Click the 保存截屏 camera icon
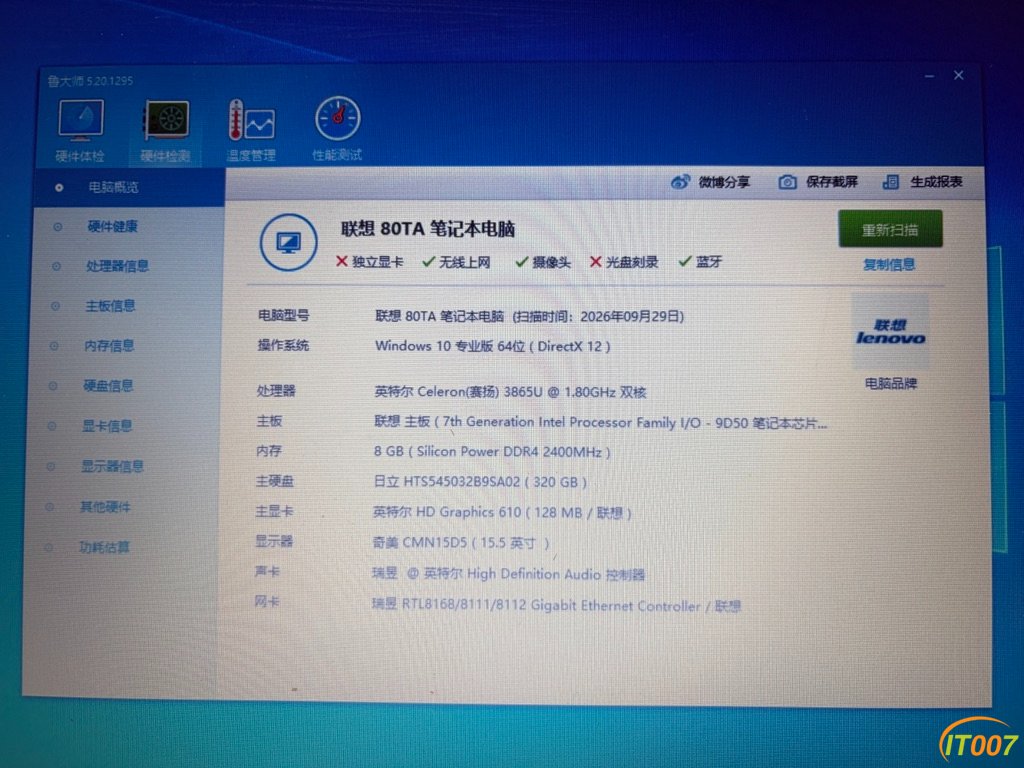This screenshot has height=768, width=1024. pyautogui.click(x=788, y=182)
